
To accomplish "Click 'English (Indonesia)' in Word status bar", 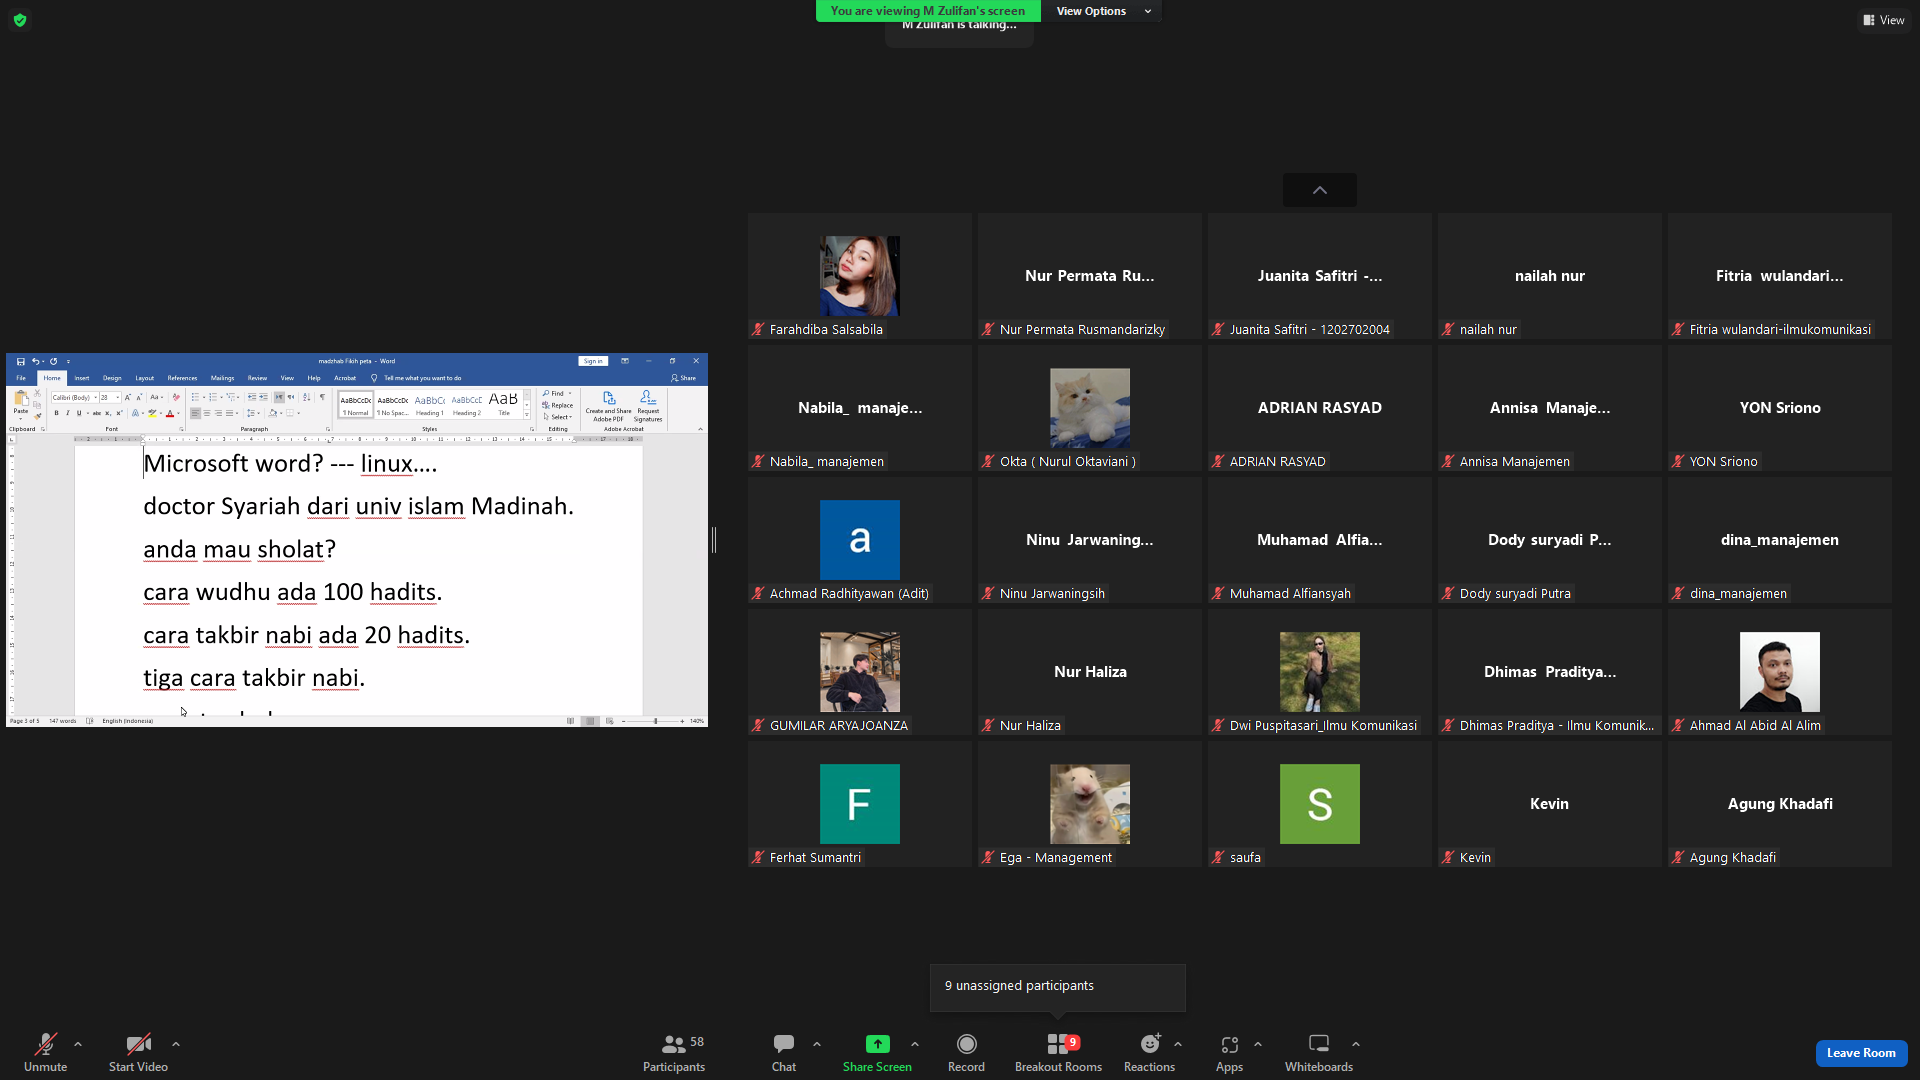I will click(127, 721).
